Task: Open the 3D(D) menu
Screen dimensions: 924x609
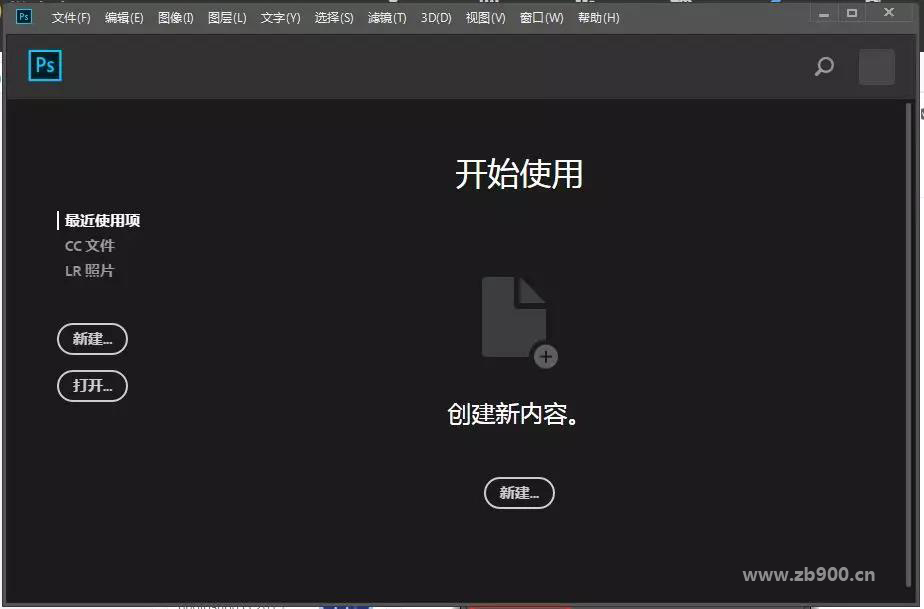Action: (x=436, y=18)
